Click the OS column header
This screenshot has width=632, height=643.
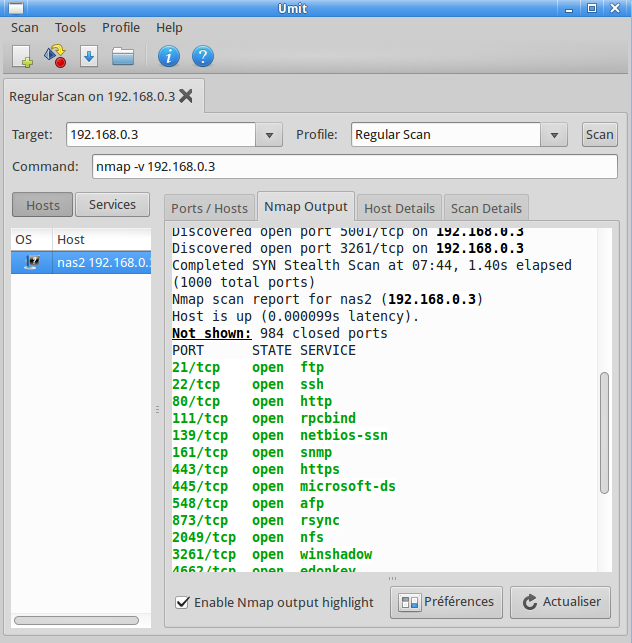pyautogui.click(x=32, y=239)
